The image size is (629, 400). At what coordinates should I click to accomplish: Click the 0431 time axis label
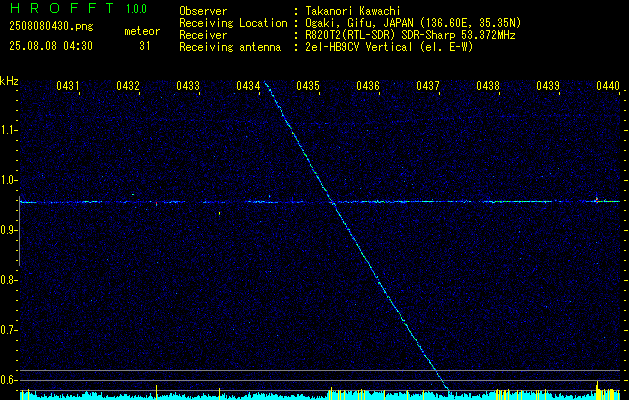click(67, 85)
